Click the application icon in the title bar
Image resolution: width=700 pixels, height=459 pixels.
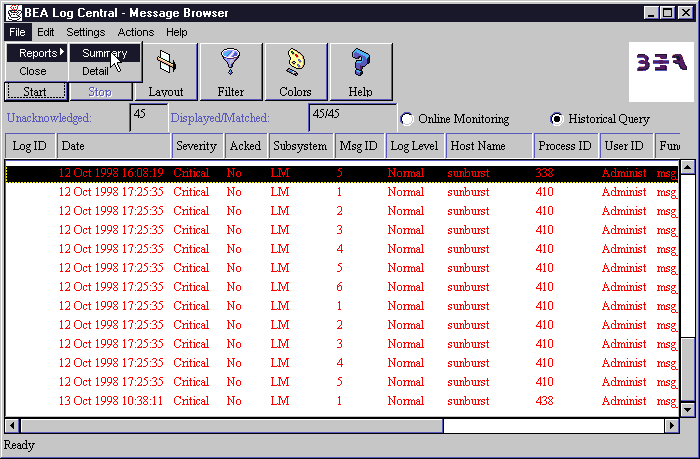click(x=14, y=13)
